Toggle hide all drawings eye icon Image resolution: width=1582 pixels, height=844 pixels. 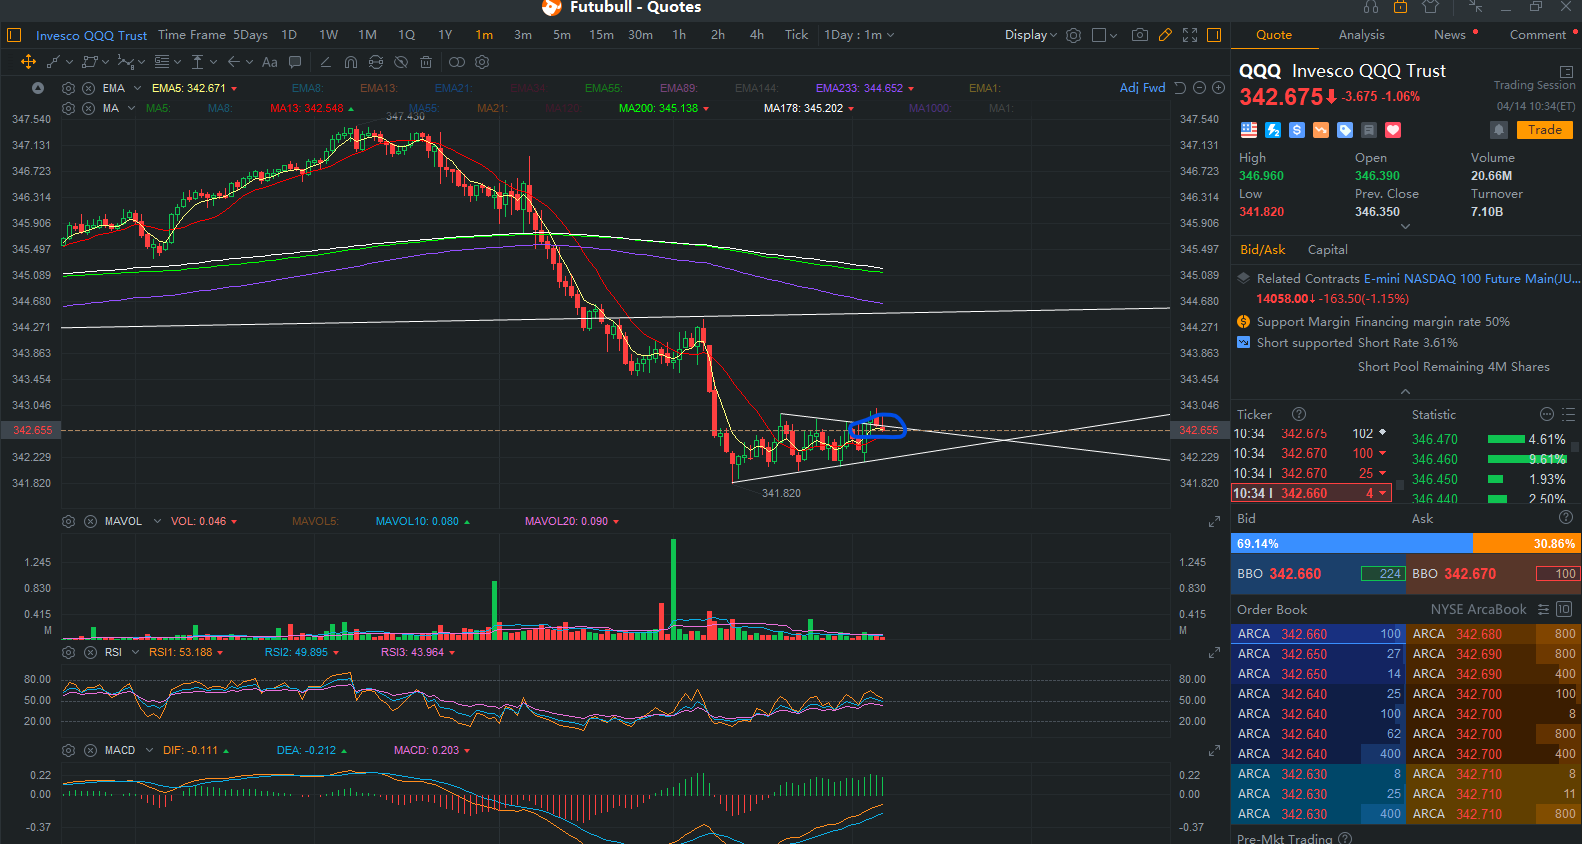(x=401, y=62)
